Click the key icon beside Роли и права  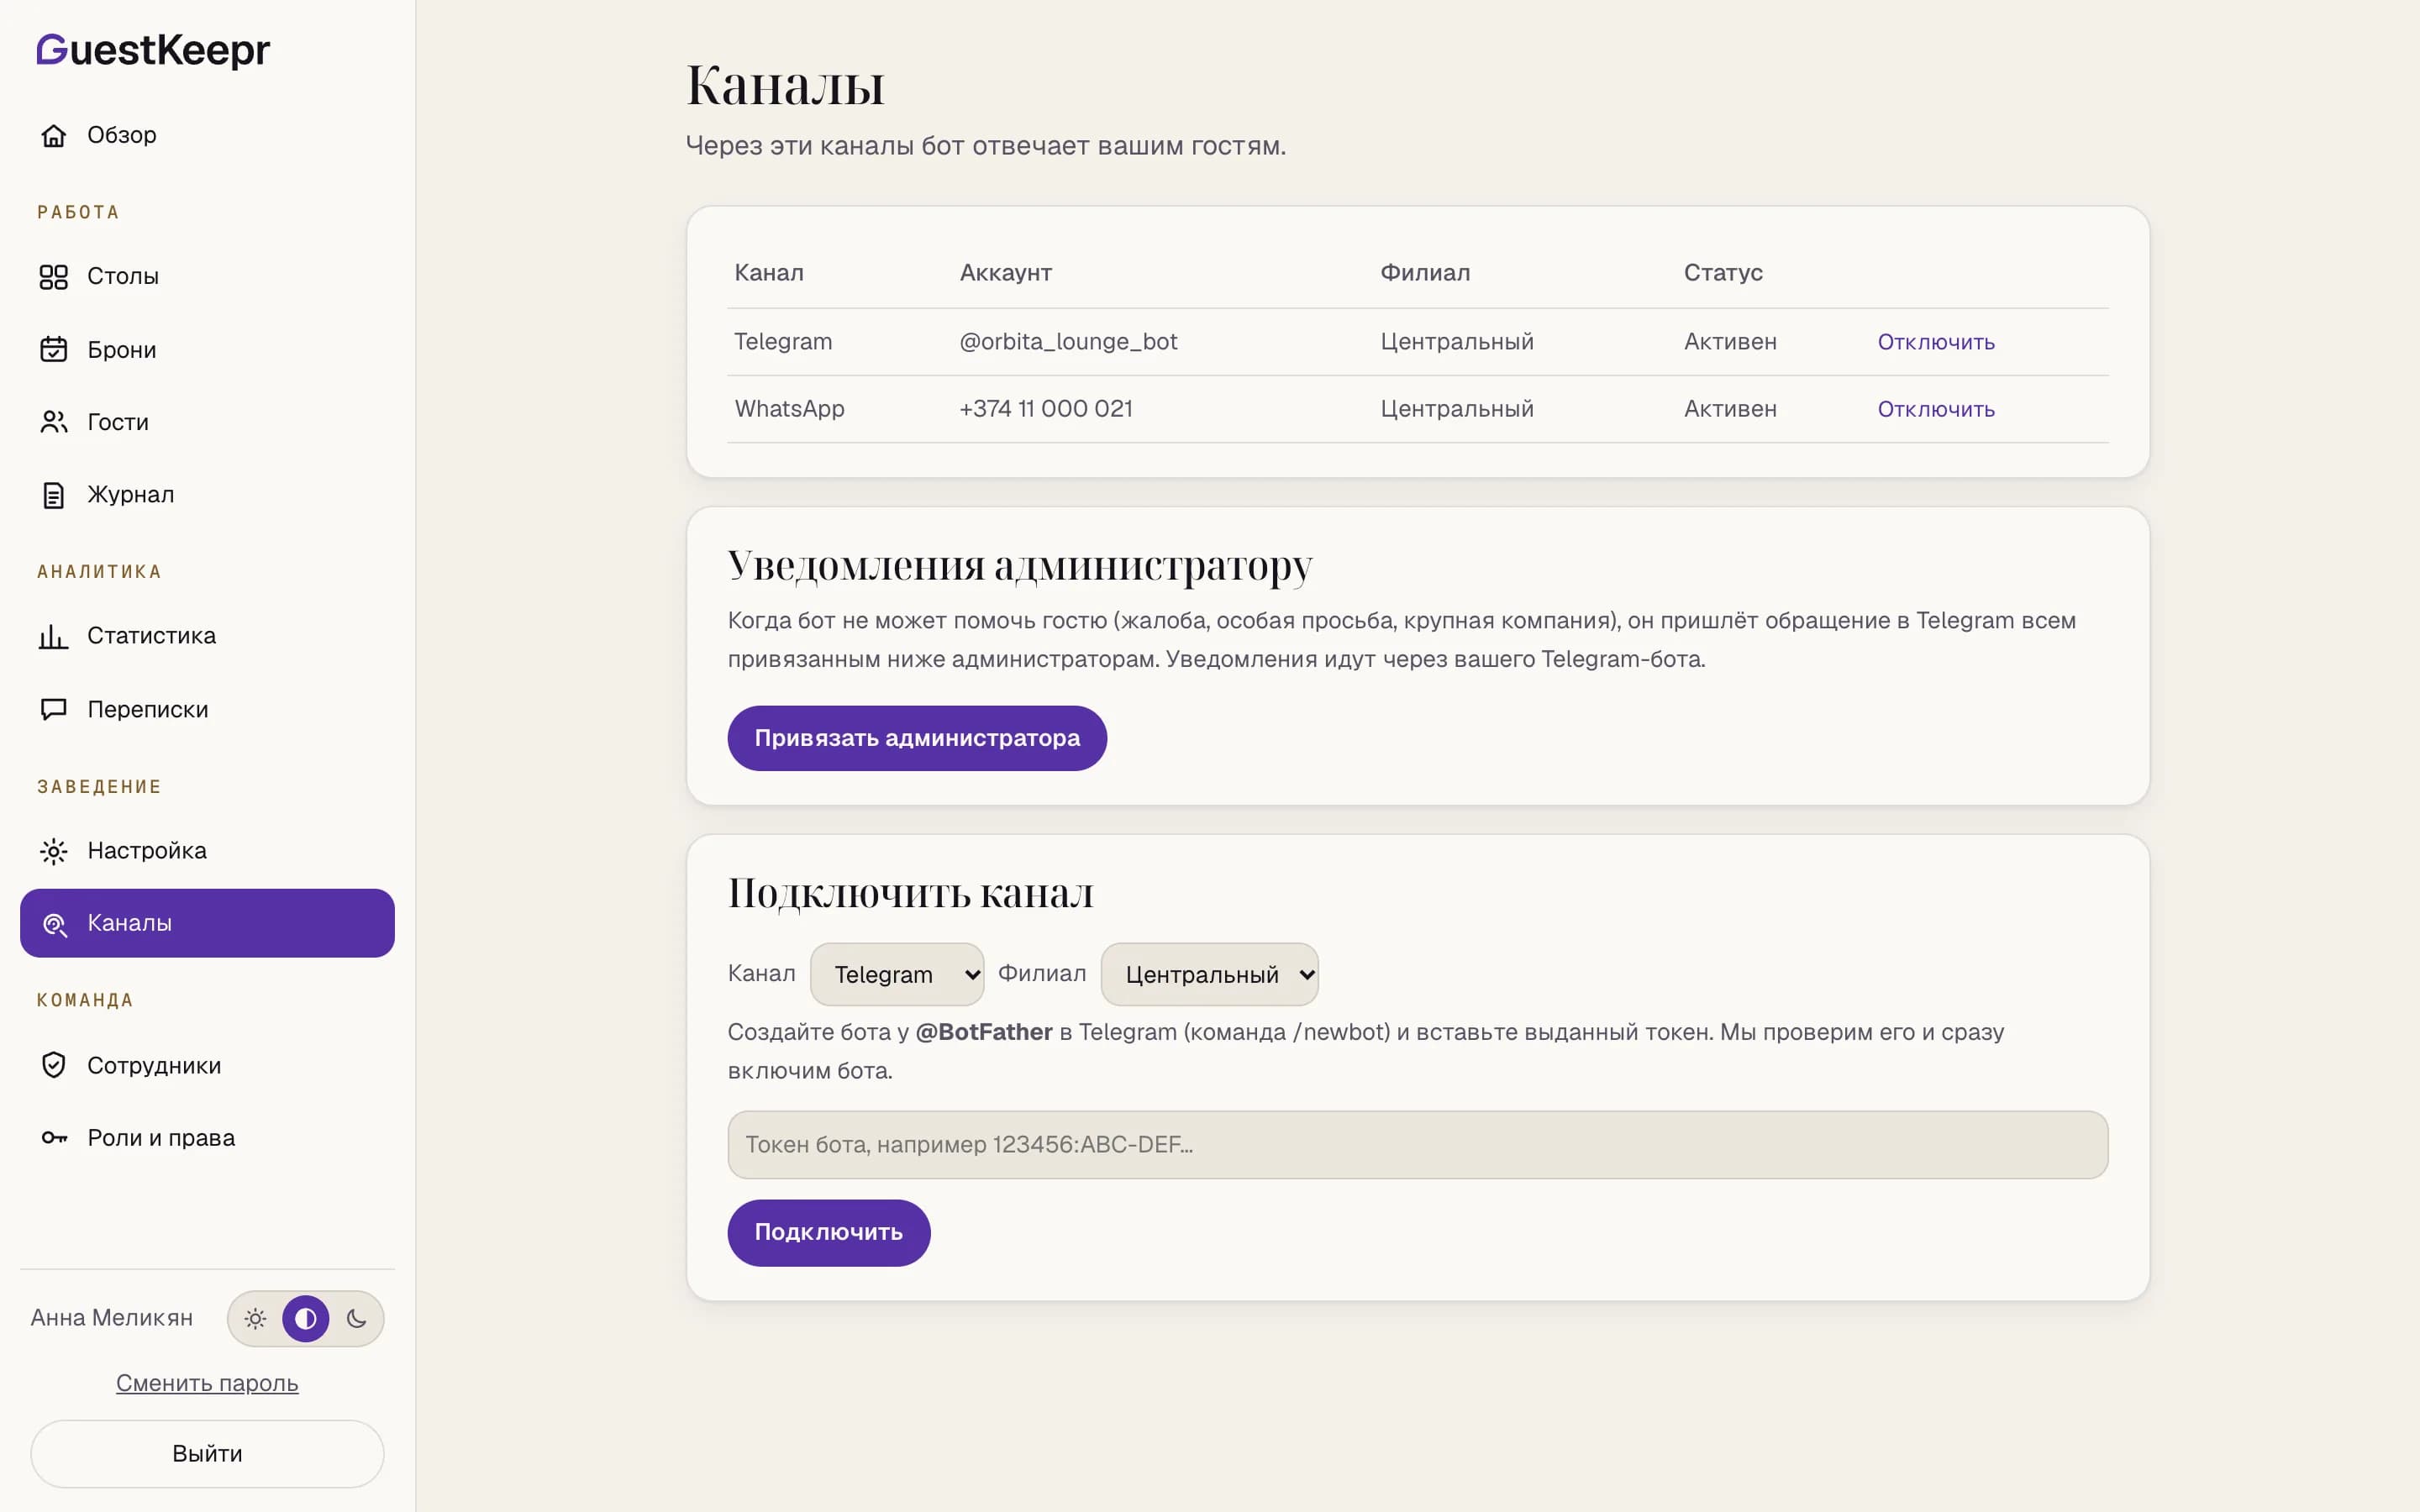[x=54, y=1138]
